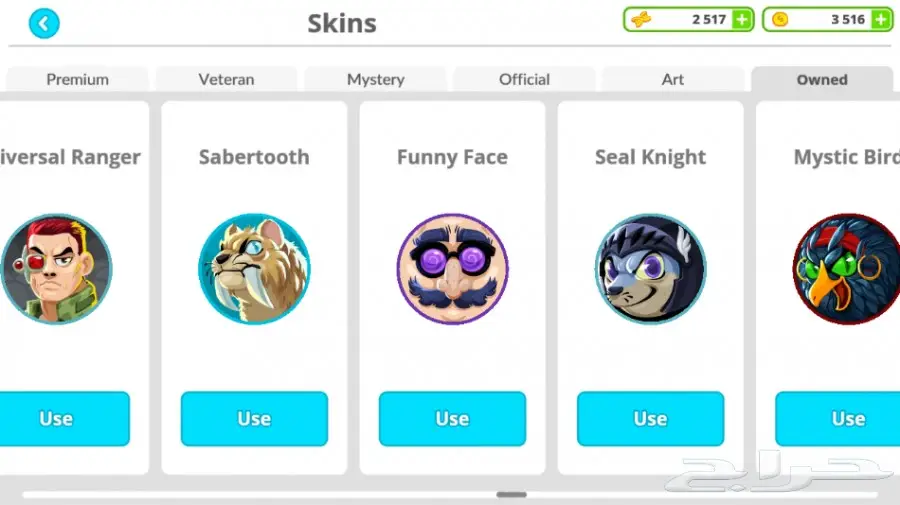Viewport: 900px width, 505px height.
Task: Select the Sabertooth skin avatar
Action: [254, 269]
